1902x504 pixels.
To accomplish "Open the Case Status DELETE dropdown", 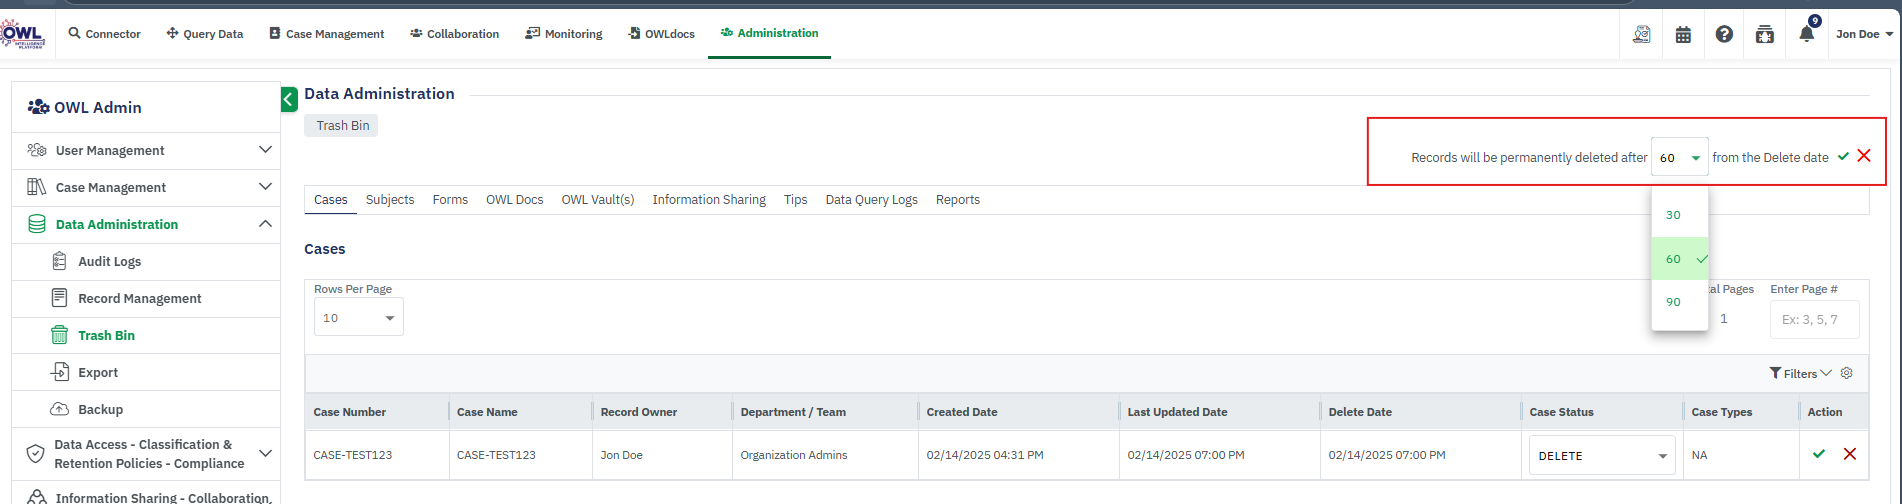I will click(1602, 456).
